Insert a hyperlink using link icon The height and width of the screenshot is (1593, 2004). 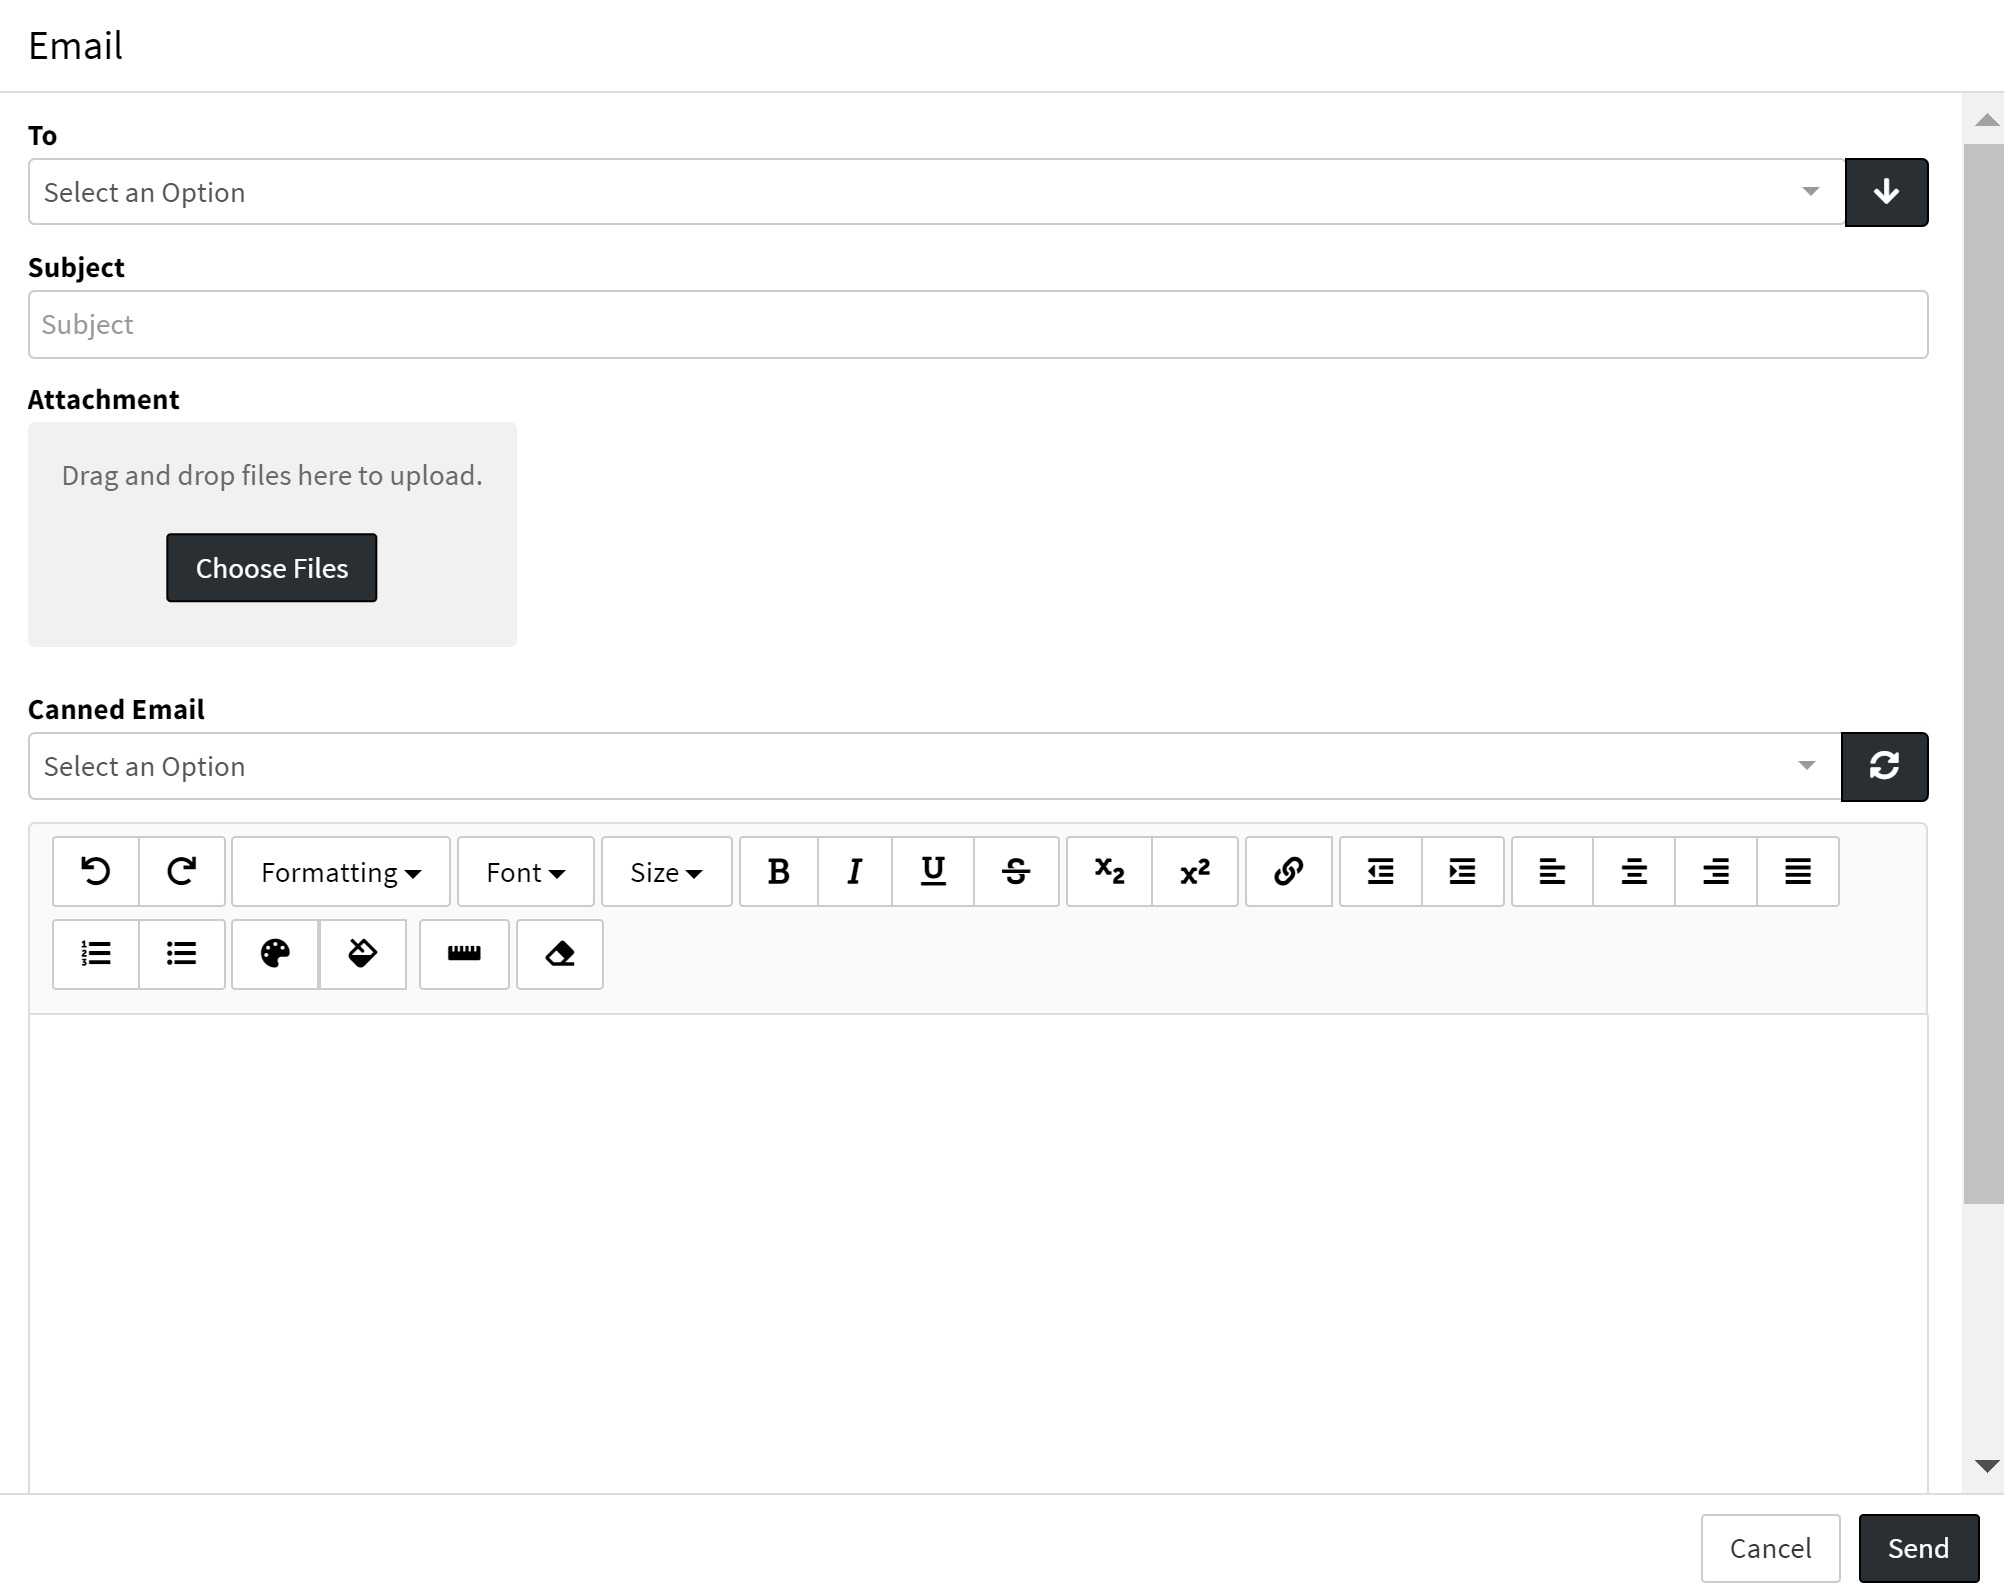pyautogui.click(x=1288, y=872)
